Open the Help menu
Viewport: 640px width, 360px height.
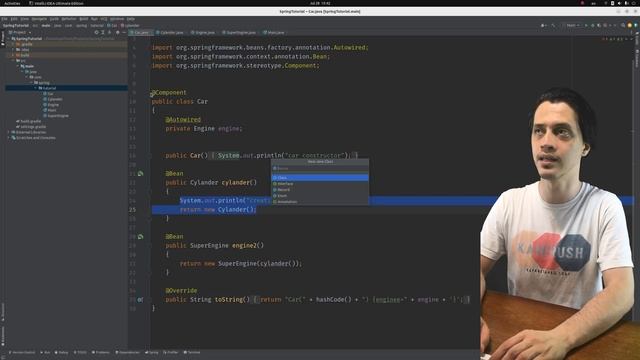pos(131,19)
